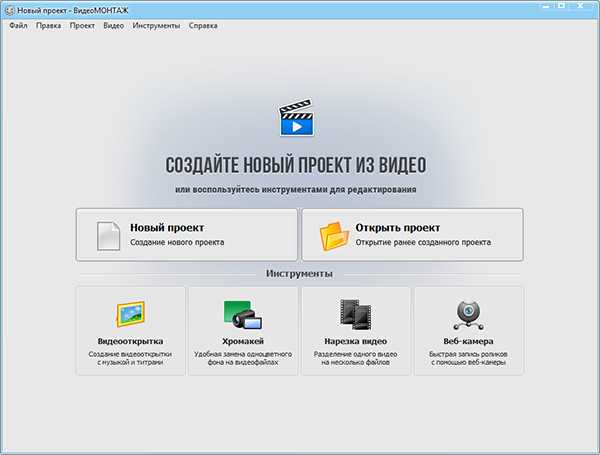Click the Видеооткрытка picture frame icon

[130, 314]
